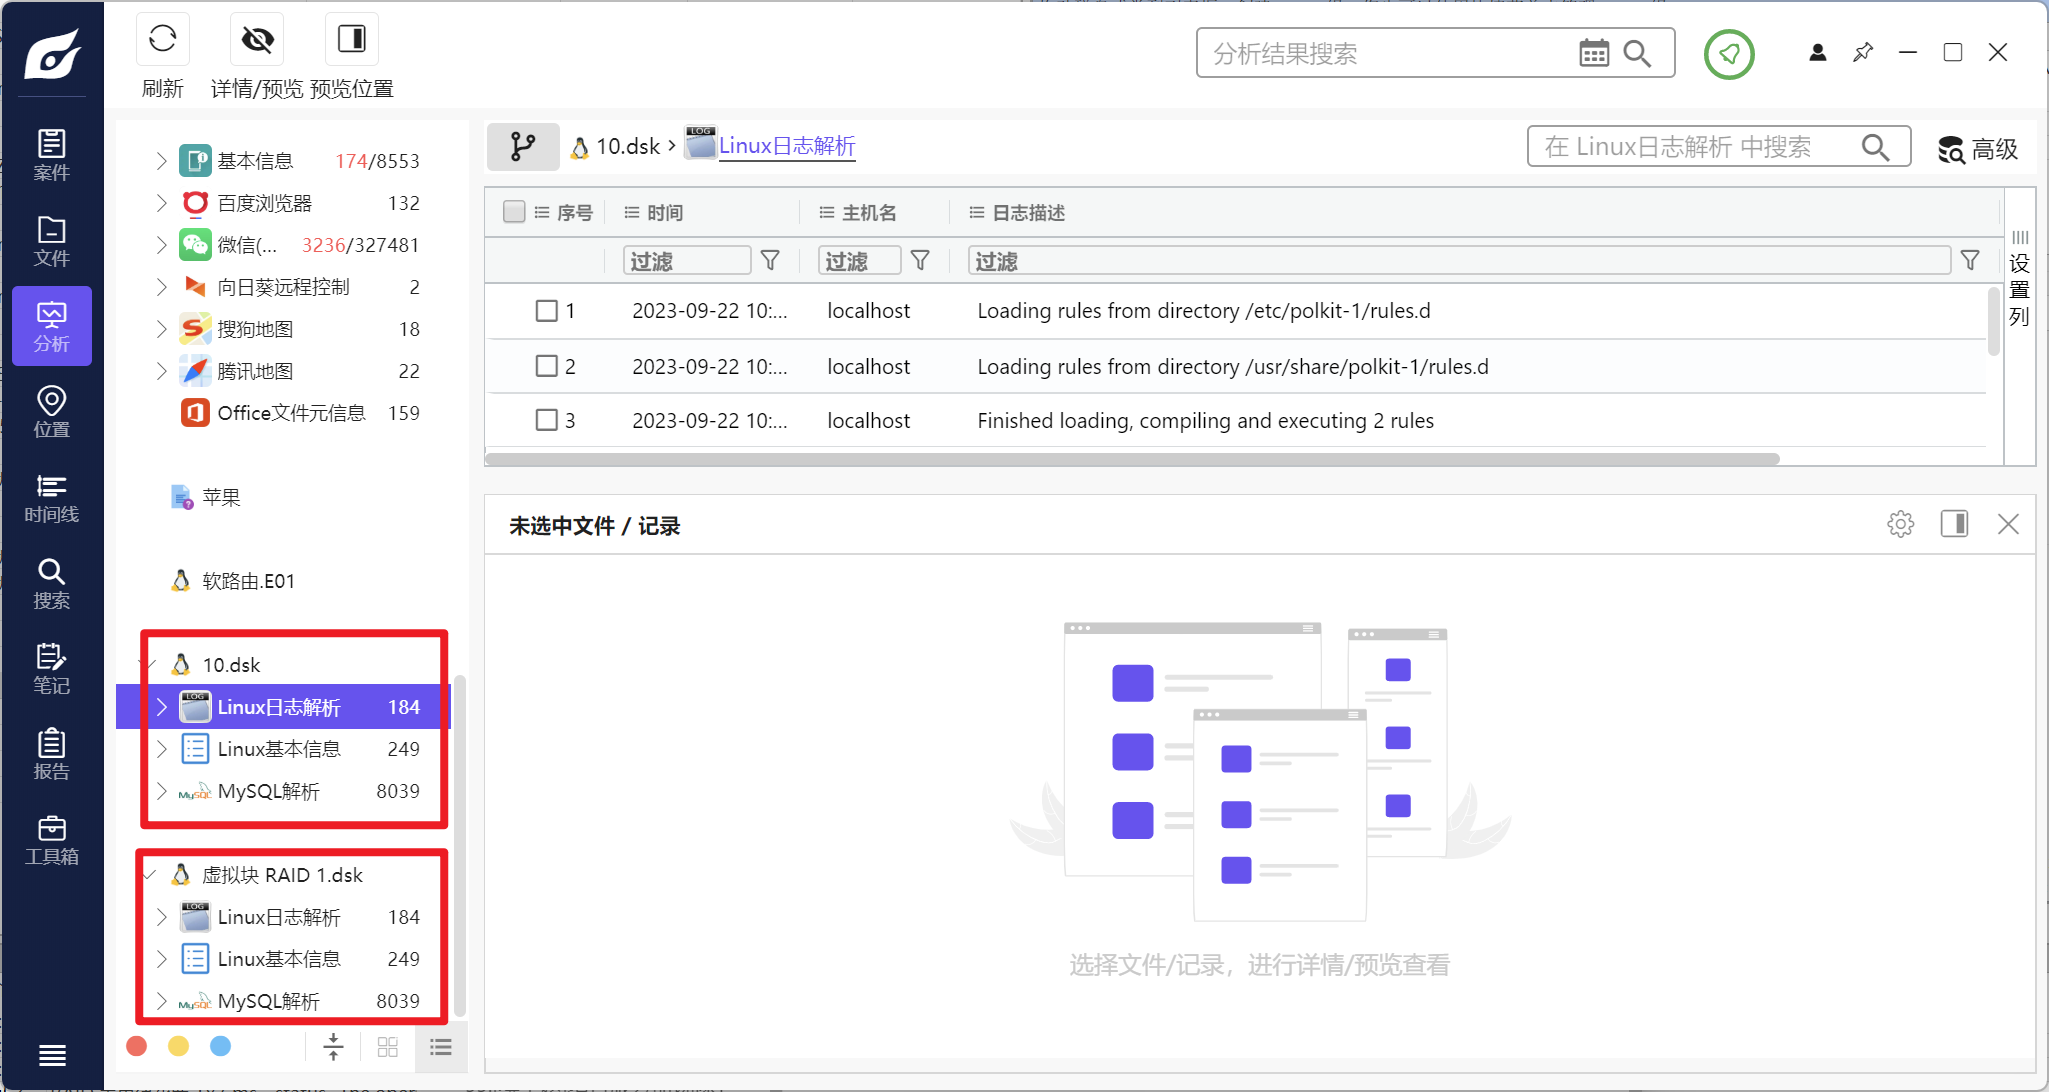Check the checkbox for row 3
This screenshot has width=2049, height=1092.
click(x=546, y=420)
